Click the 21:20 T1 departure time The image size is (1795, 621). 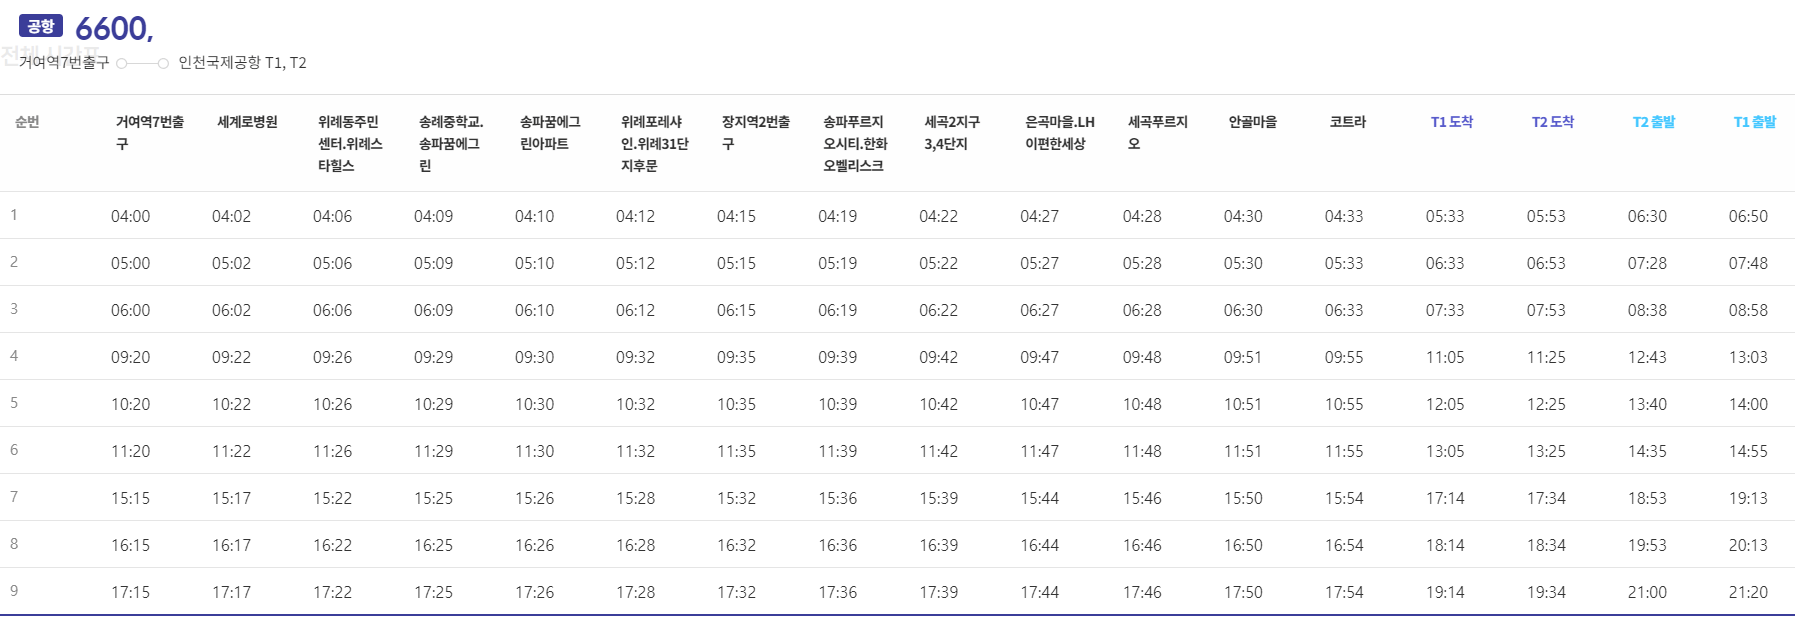tap(1748, 592)
